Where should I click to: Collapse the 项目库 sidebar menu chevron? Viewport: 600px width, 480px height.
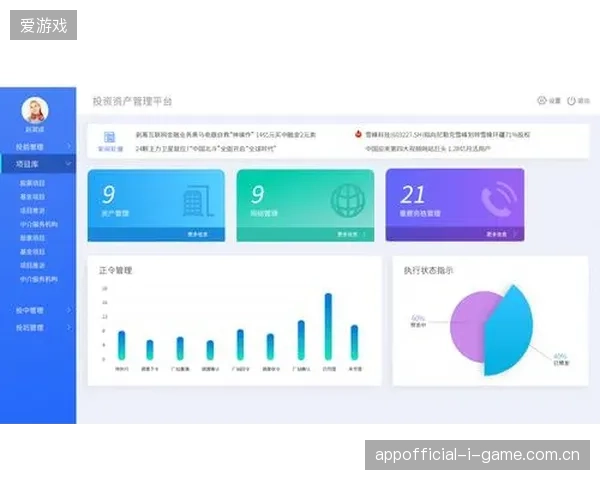tap(68, 164)
